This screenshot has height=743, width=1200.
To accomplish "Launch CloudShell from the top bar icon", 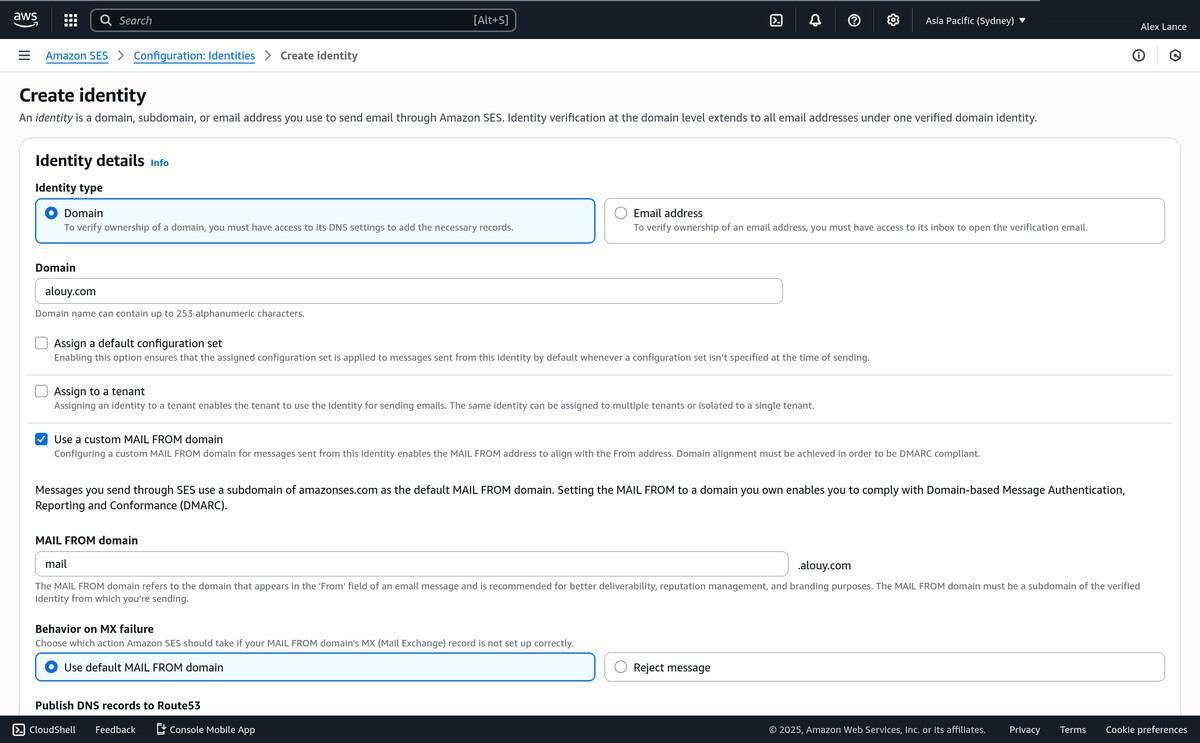I will point(776,20).
